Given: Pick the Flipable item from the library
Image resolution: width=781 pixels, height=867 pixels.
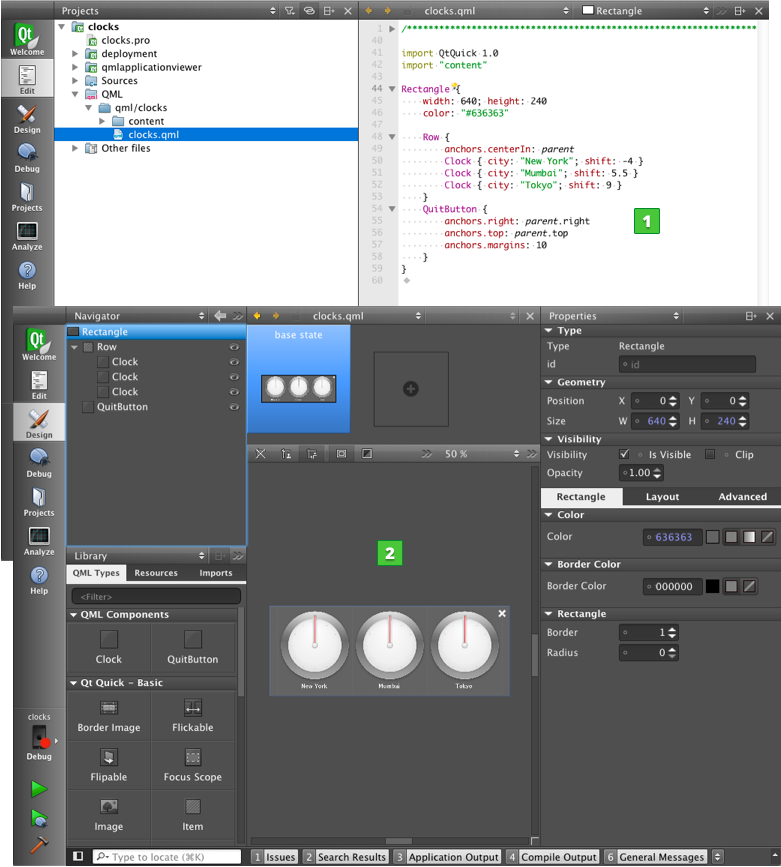Looking at the screenshot, I should pyautogui.click(x=109, y=757).
